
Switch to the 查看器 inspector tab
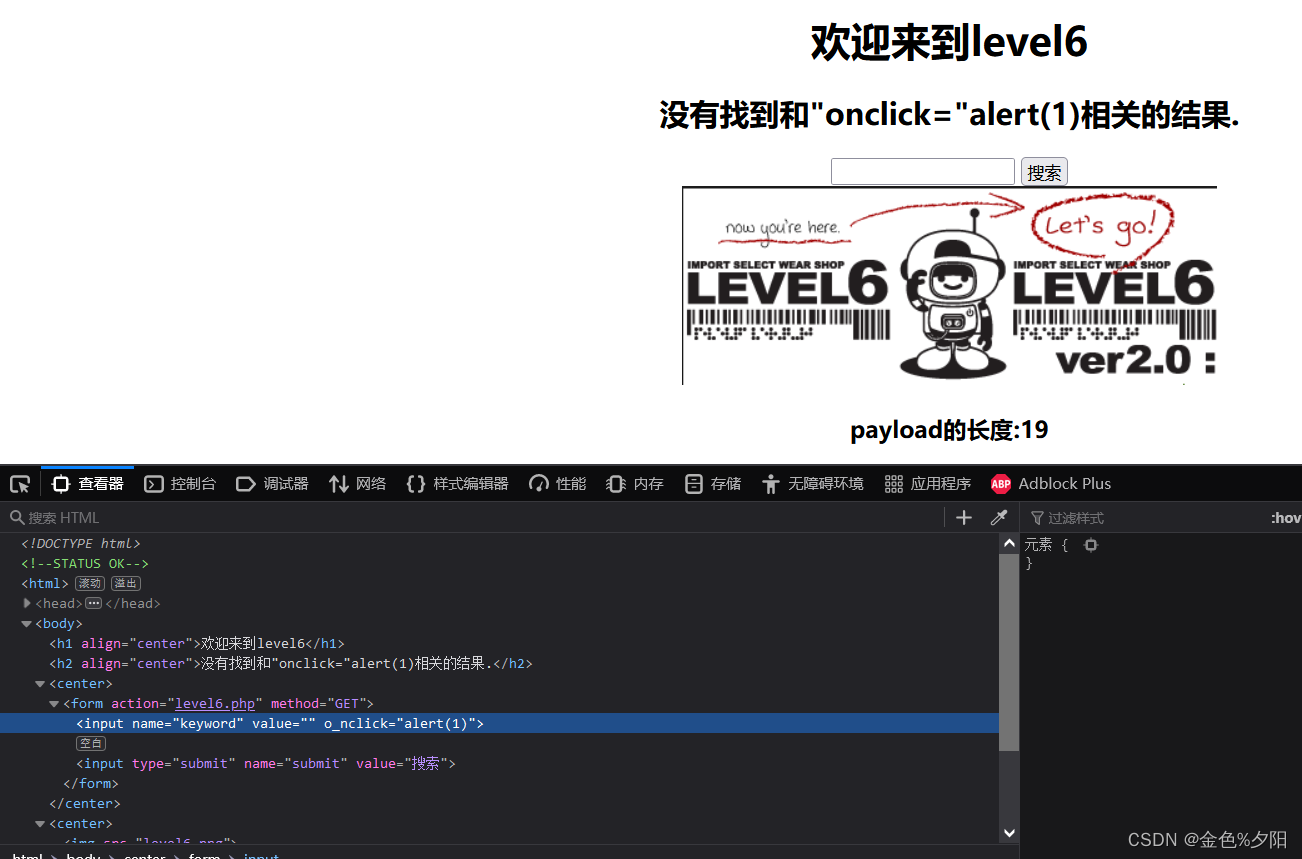tap(87, 484)
